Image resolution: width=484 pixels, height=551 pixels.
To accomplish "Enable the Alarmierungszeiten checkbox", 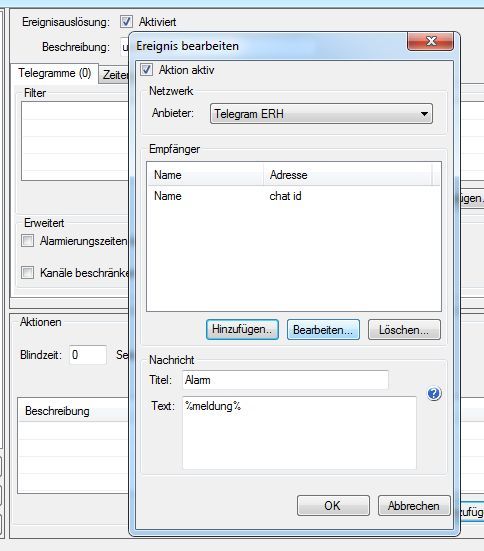I will [27, 241].
